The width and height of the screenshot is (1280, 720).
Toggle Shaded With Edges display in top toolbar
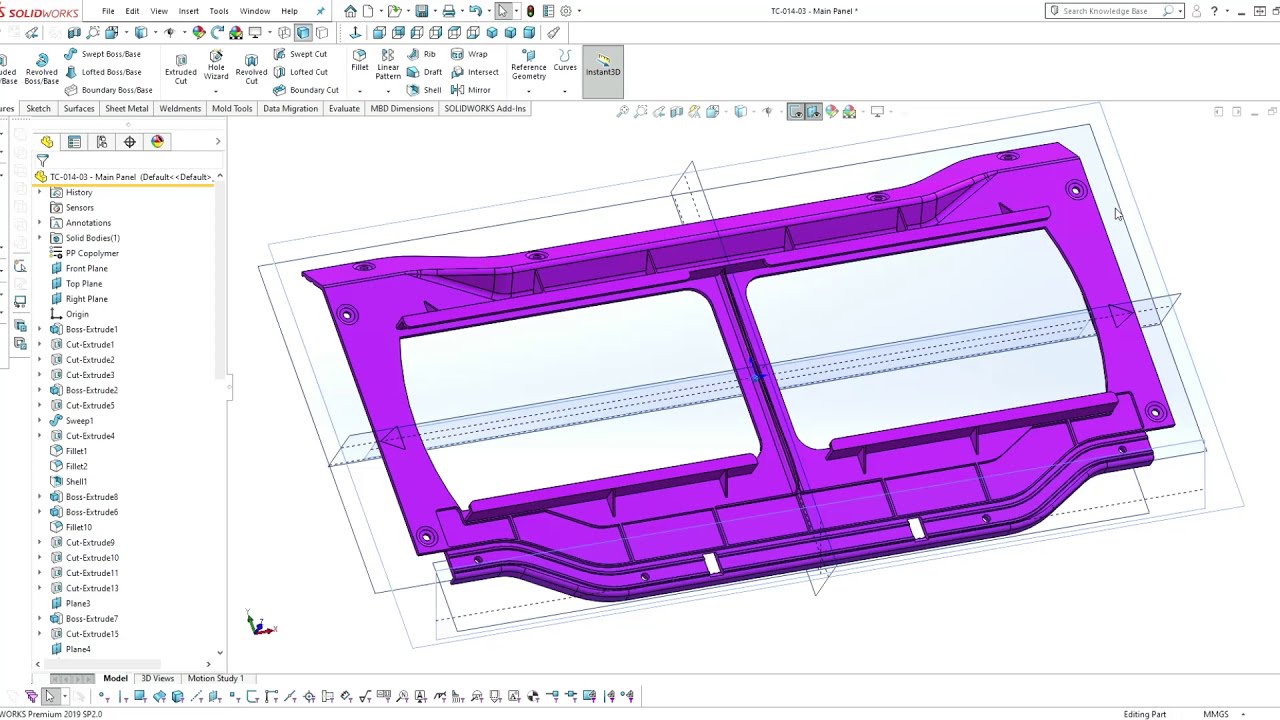(303, 33)
